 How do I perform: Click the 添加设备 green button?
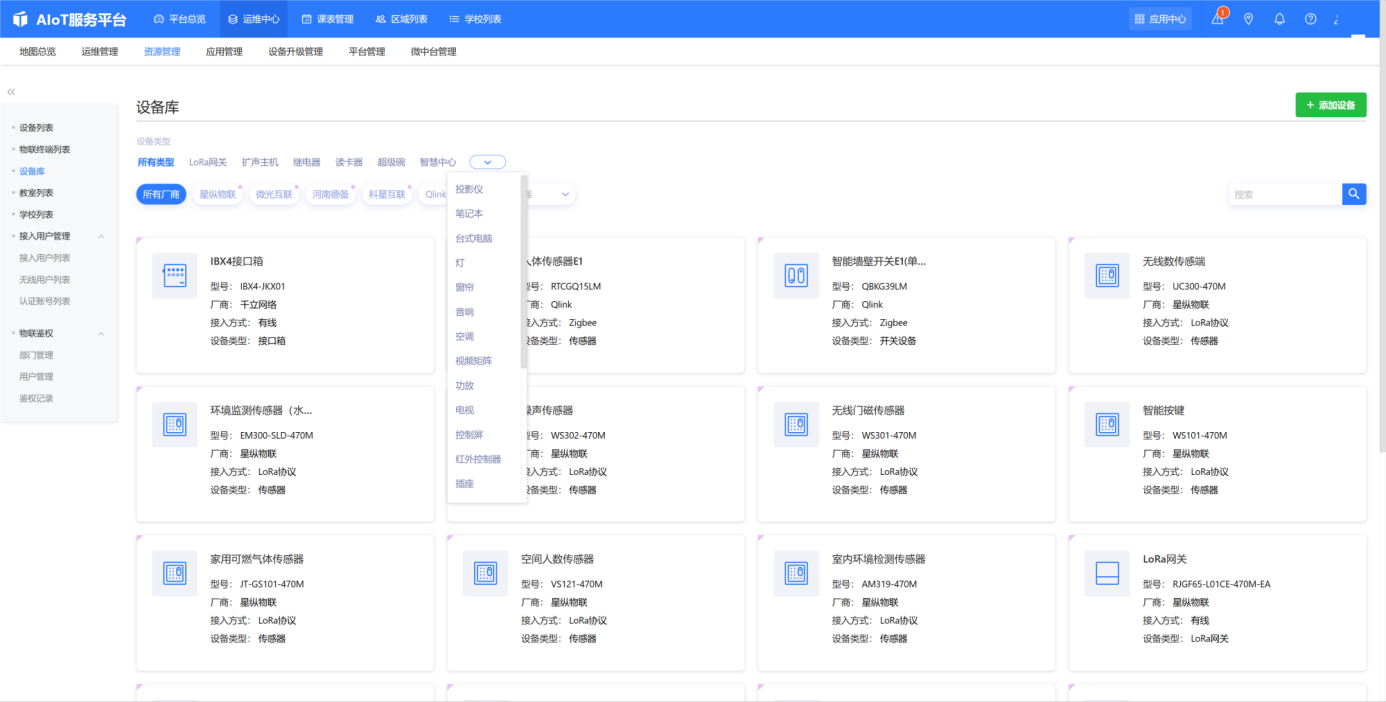click(1331, 104)
